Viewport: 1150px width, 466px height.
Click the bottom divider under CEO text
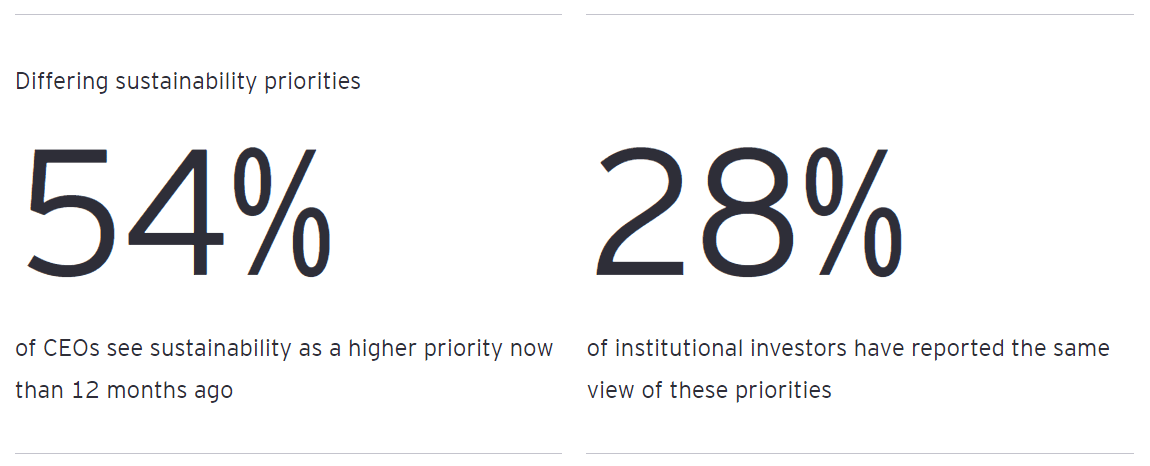288,454
